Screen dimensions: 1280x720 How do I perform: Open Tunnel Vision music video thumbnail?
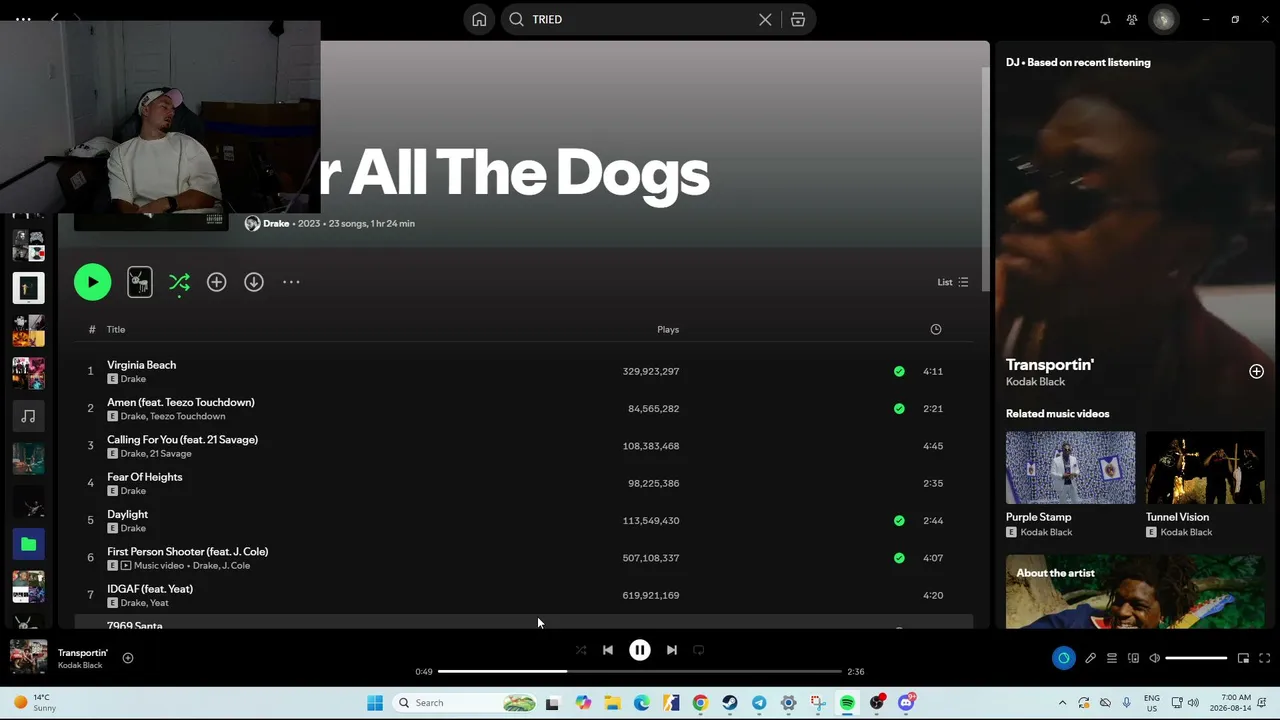1205,468
